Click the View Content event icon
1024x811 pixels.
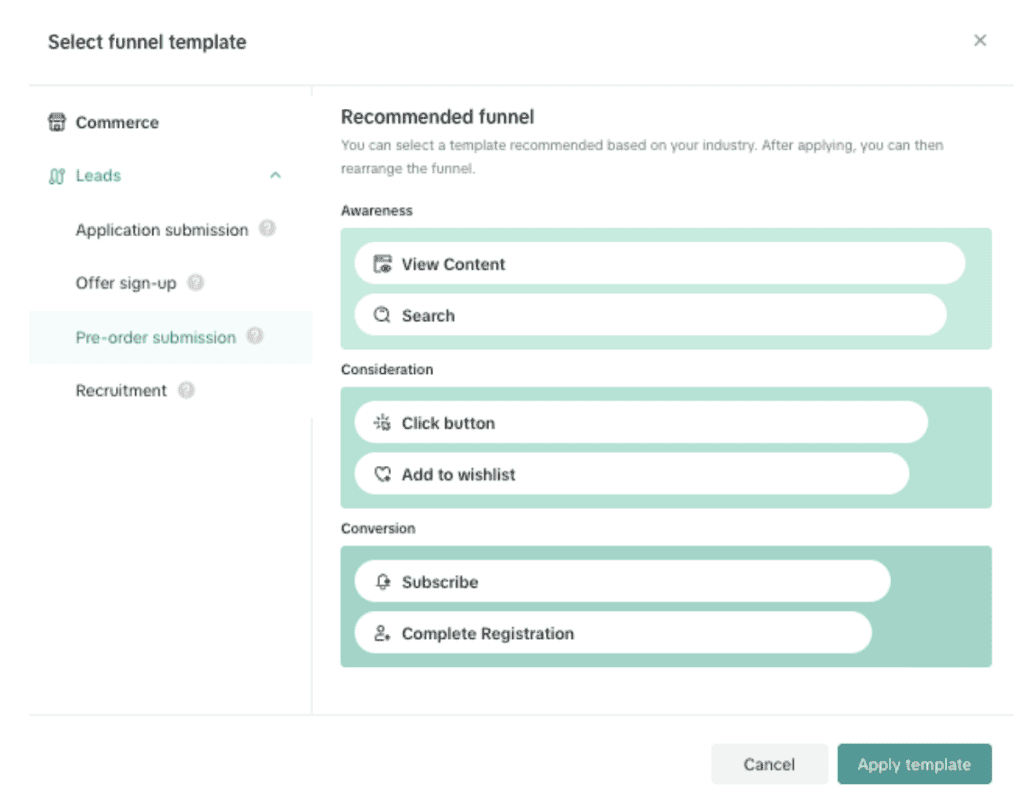[382, 264]
